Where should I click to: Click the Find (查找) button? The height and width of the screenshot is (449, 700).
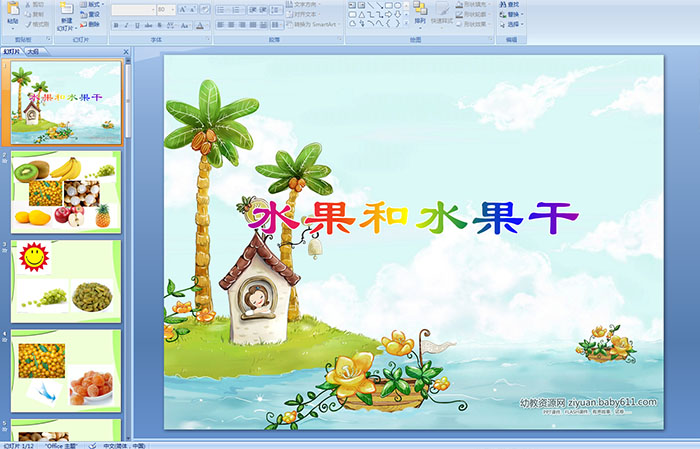(509, 4)
